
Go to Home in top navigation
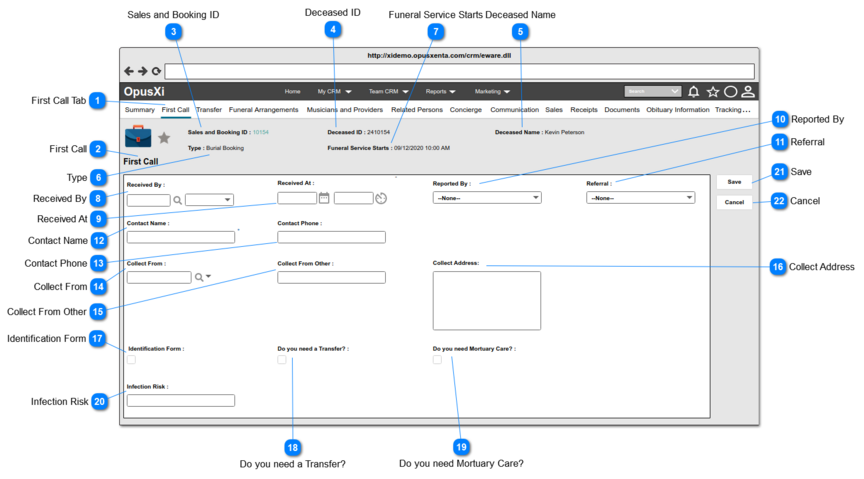tap(293, 92)
